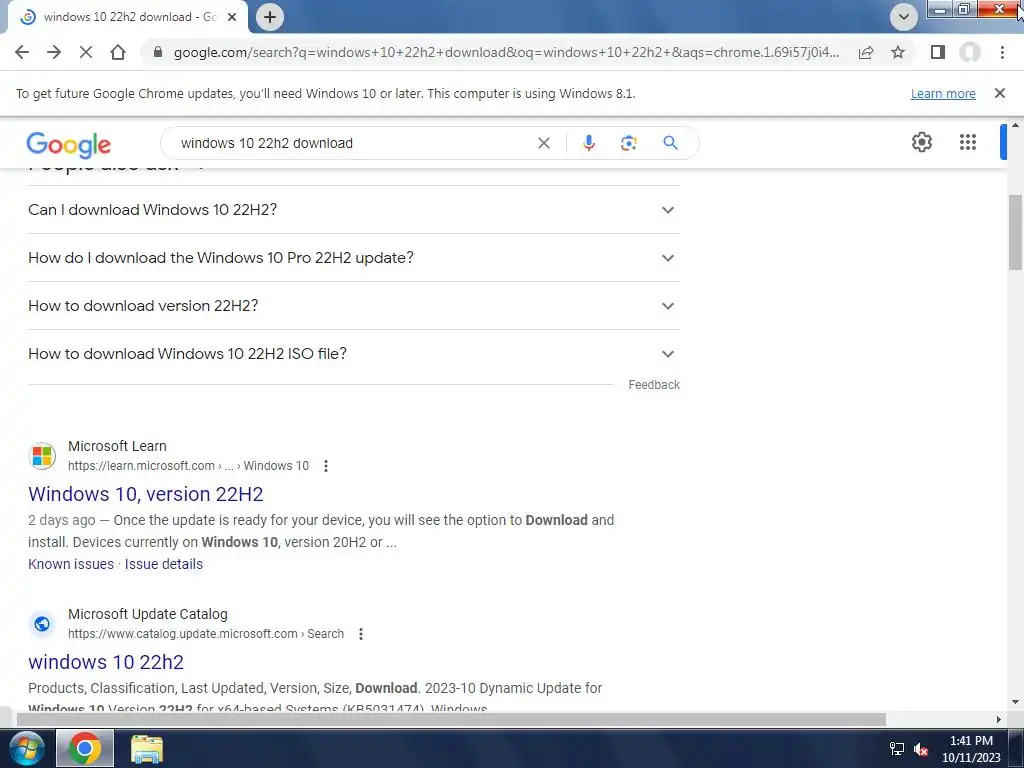Screen dimensions: 1024x768
Task: Open File Explorer from the taskbar
Action: (x=147, y=748)
